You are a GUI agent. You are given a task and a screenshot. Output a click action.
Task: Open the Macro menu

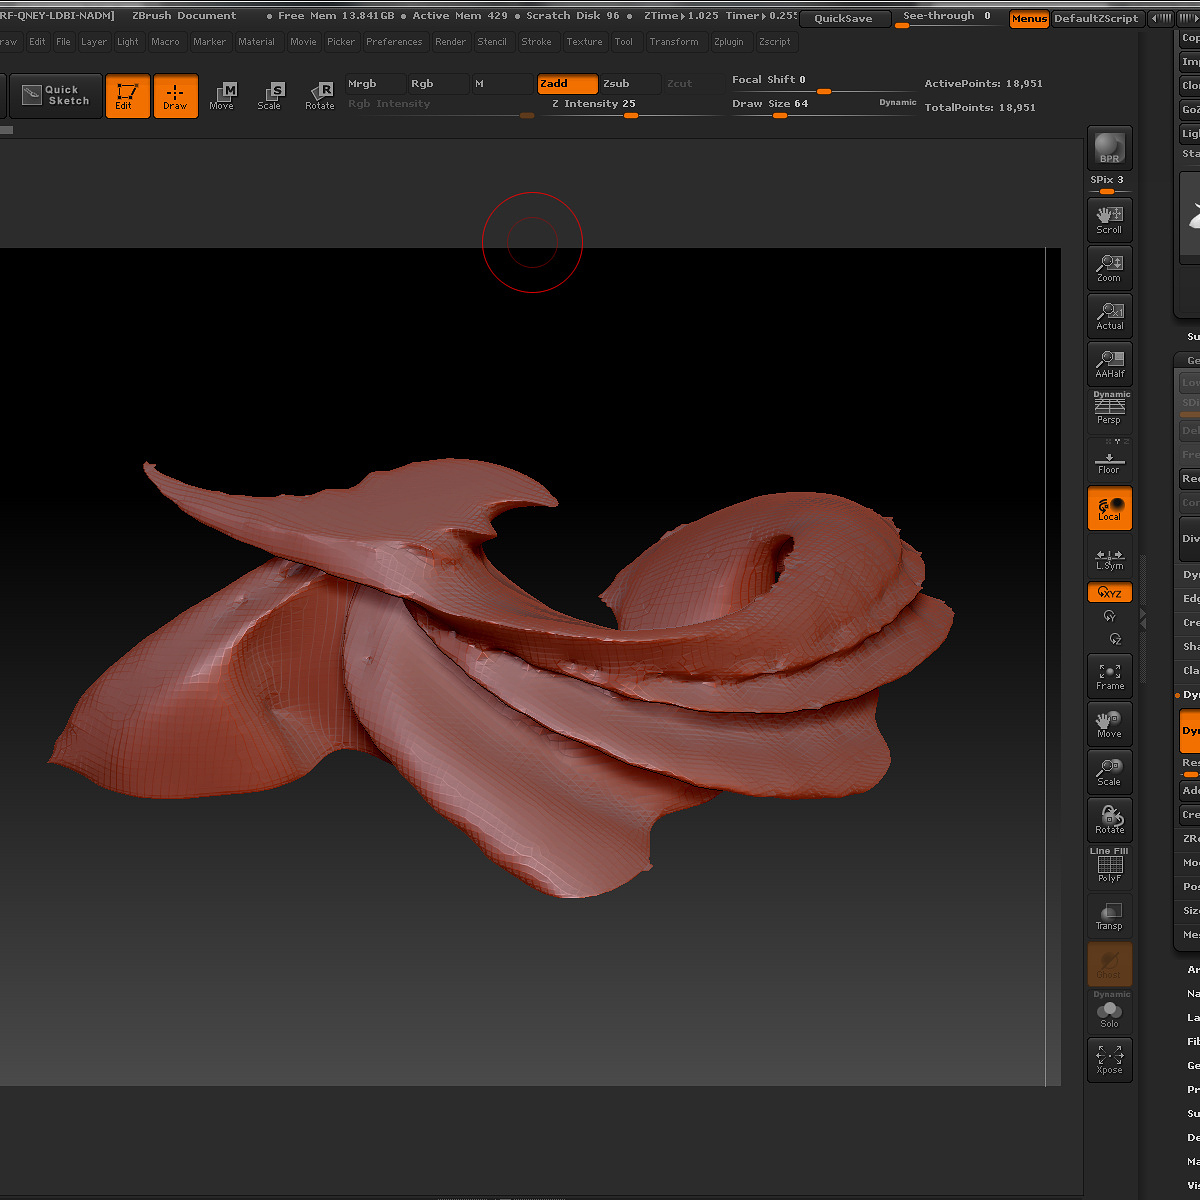166,42
